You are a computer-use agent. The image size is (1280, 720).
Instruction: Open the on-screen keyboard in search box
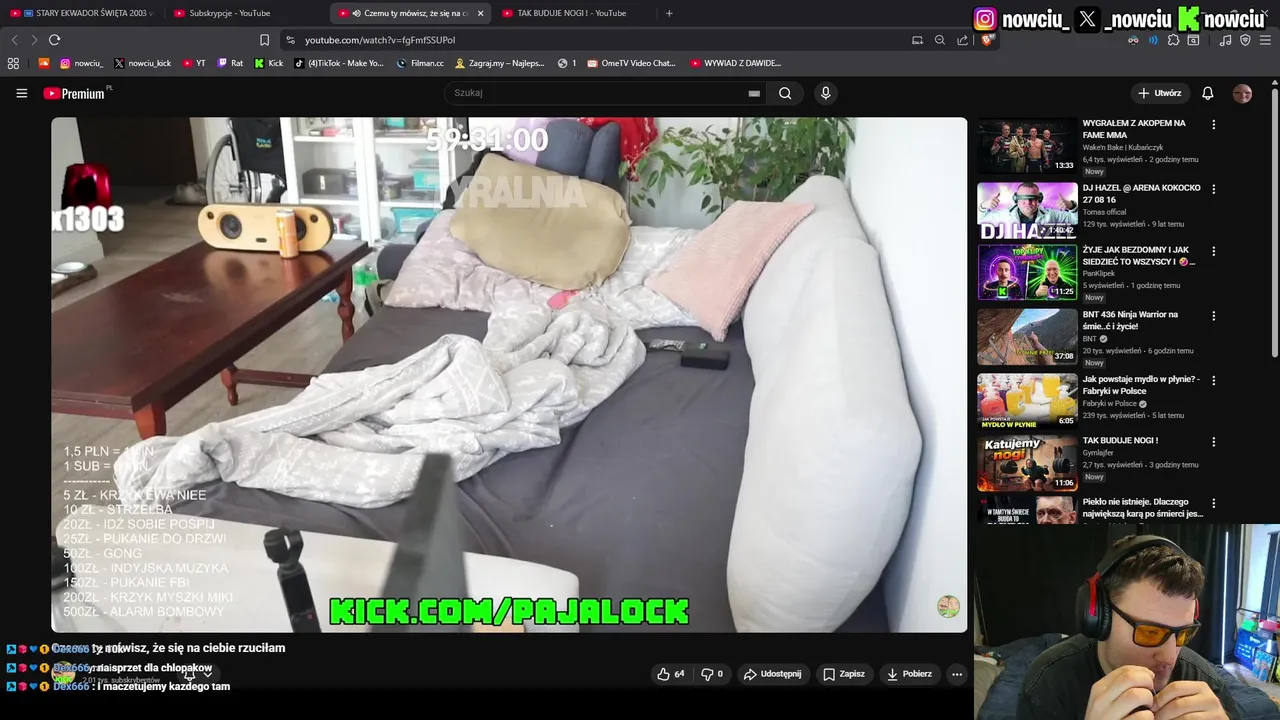click(754, 93)
